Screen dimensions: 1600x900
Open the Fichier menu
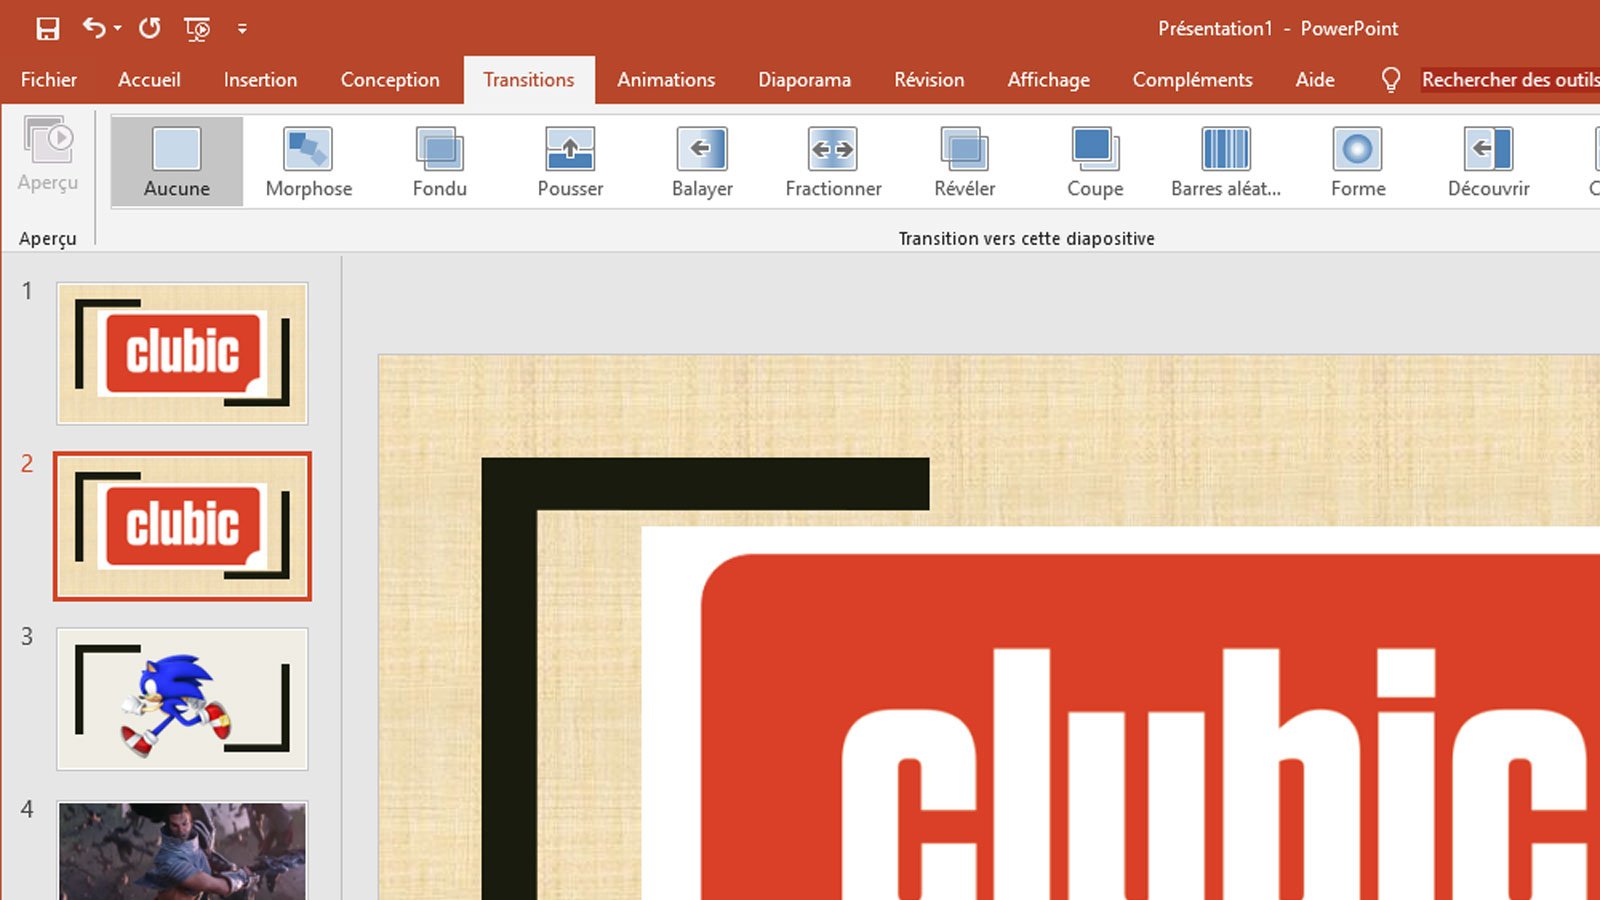pyautogui.click(x=48, y=80)
